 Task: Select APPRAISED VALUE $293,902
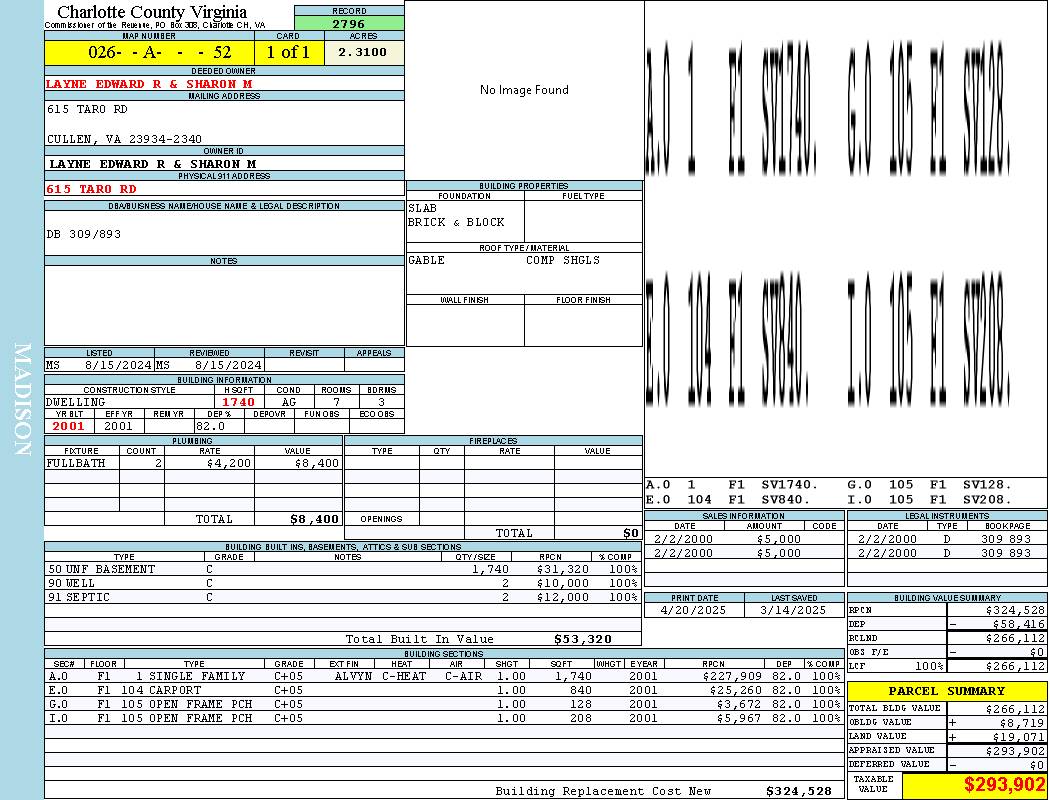1015,751
